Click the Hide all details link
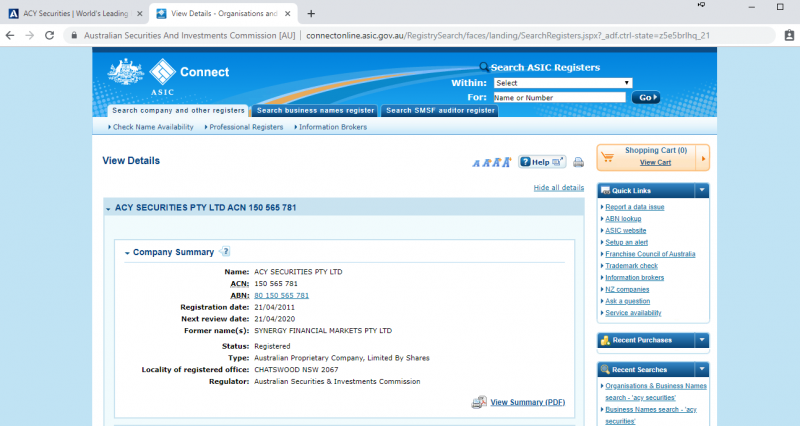Image resolution: width=800 pixels, height=426 pixels. [x=559, y=188]
